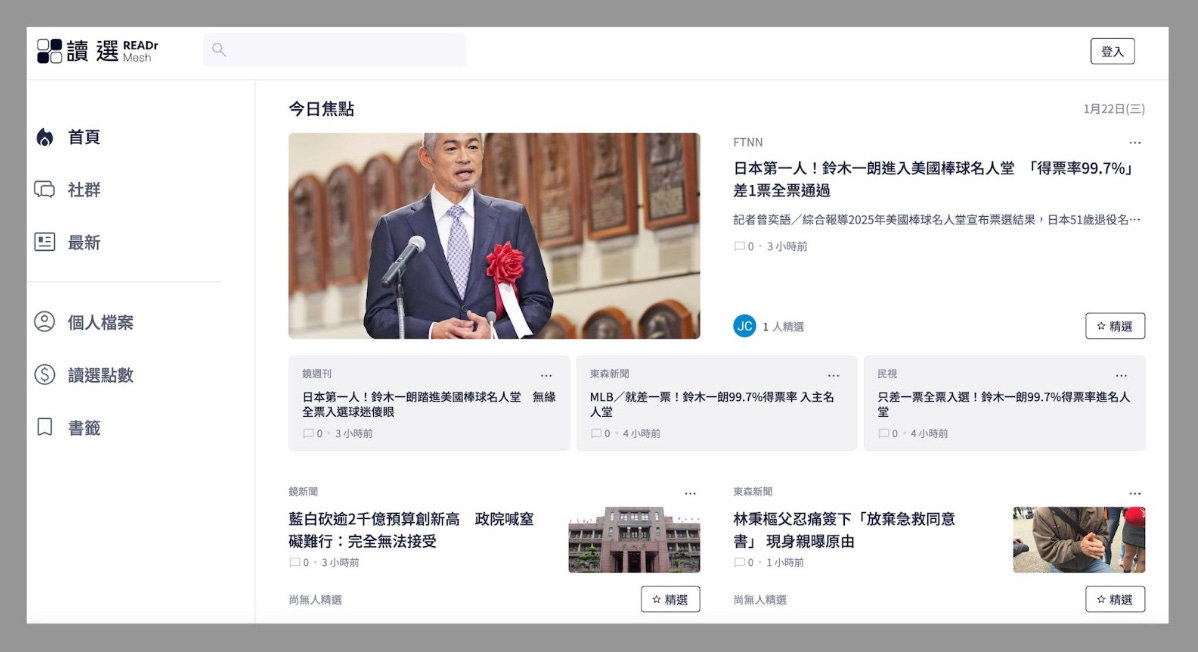Click the READr Mesh logo
Image resolution: width=1198 pixels, height=652 pixels.
pyautogui.click(x=97, y=51)
